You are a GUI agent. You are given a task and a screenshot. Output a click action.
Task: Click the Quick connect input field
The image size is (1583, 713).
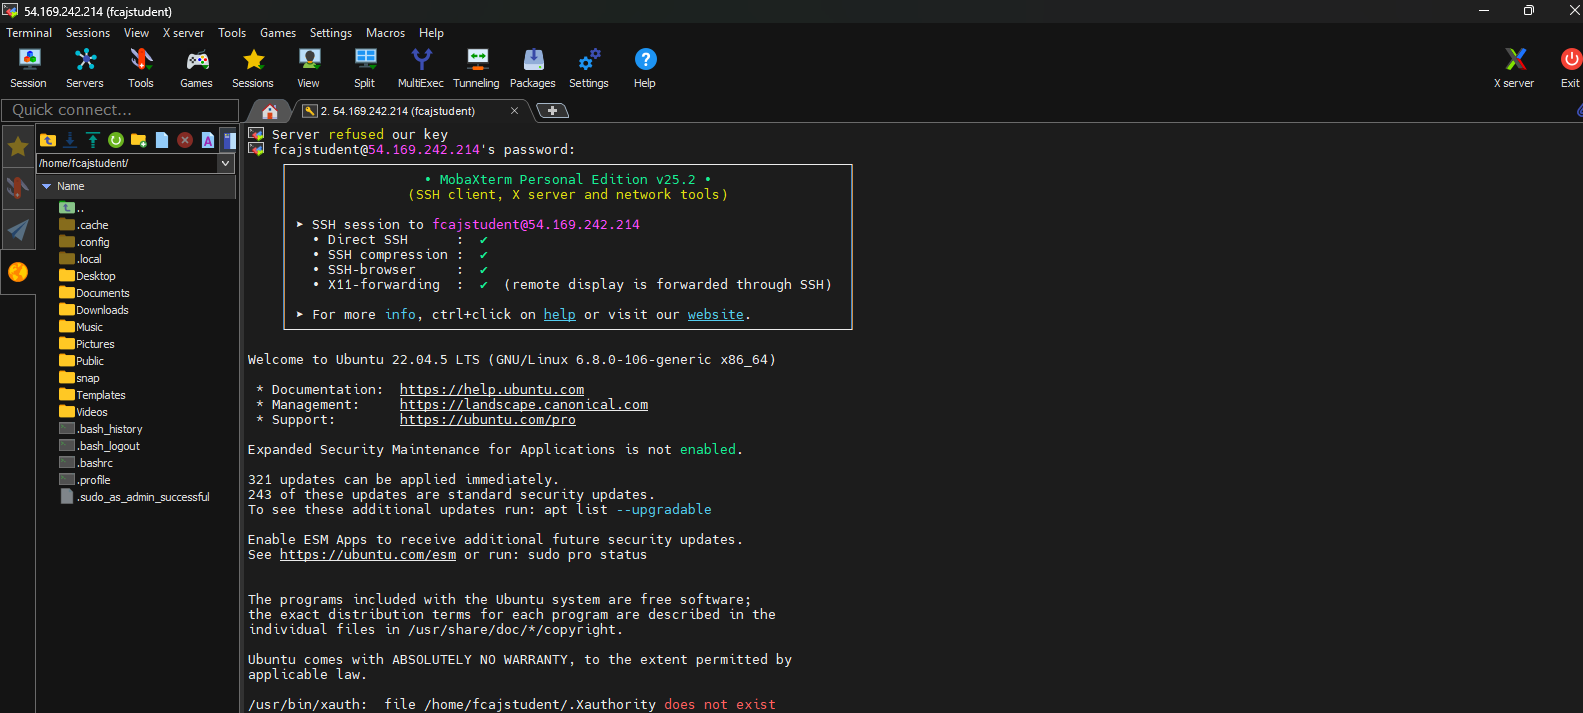(120, 110)
